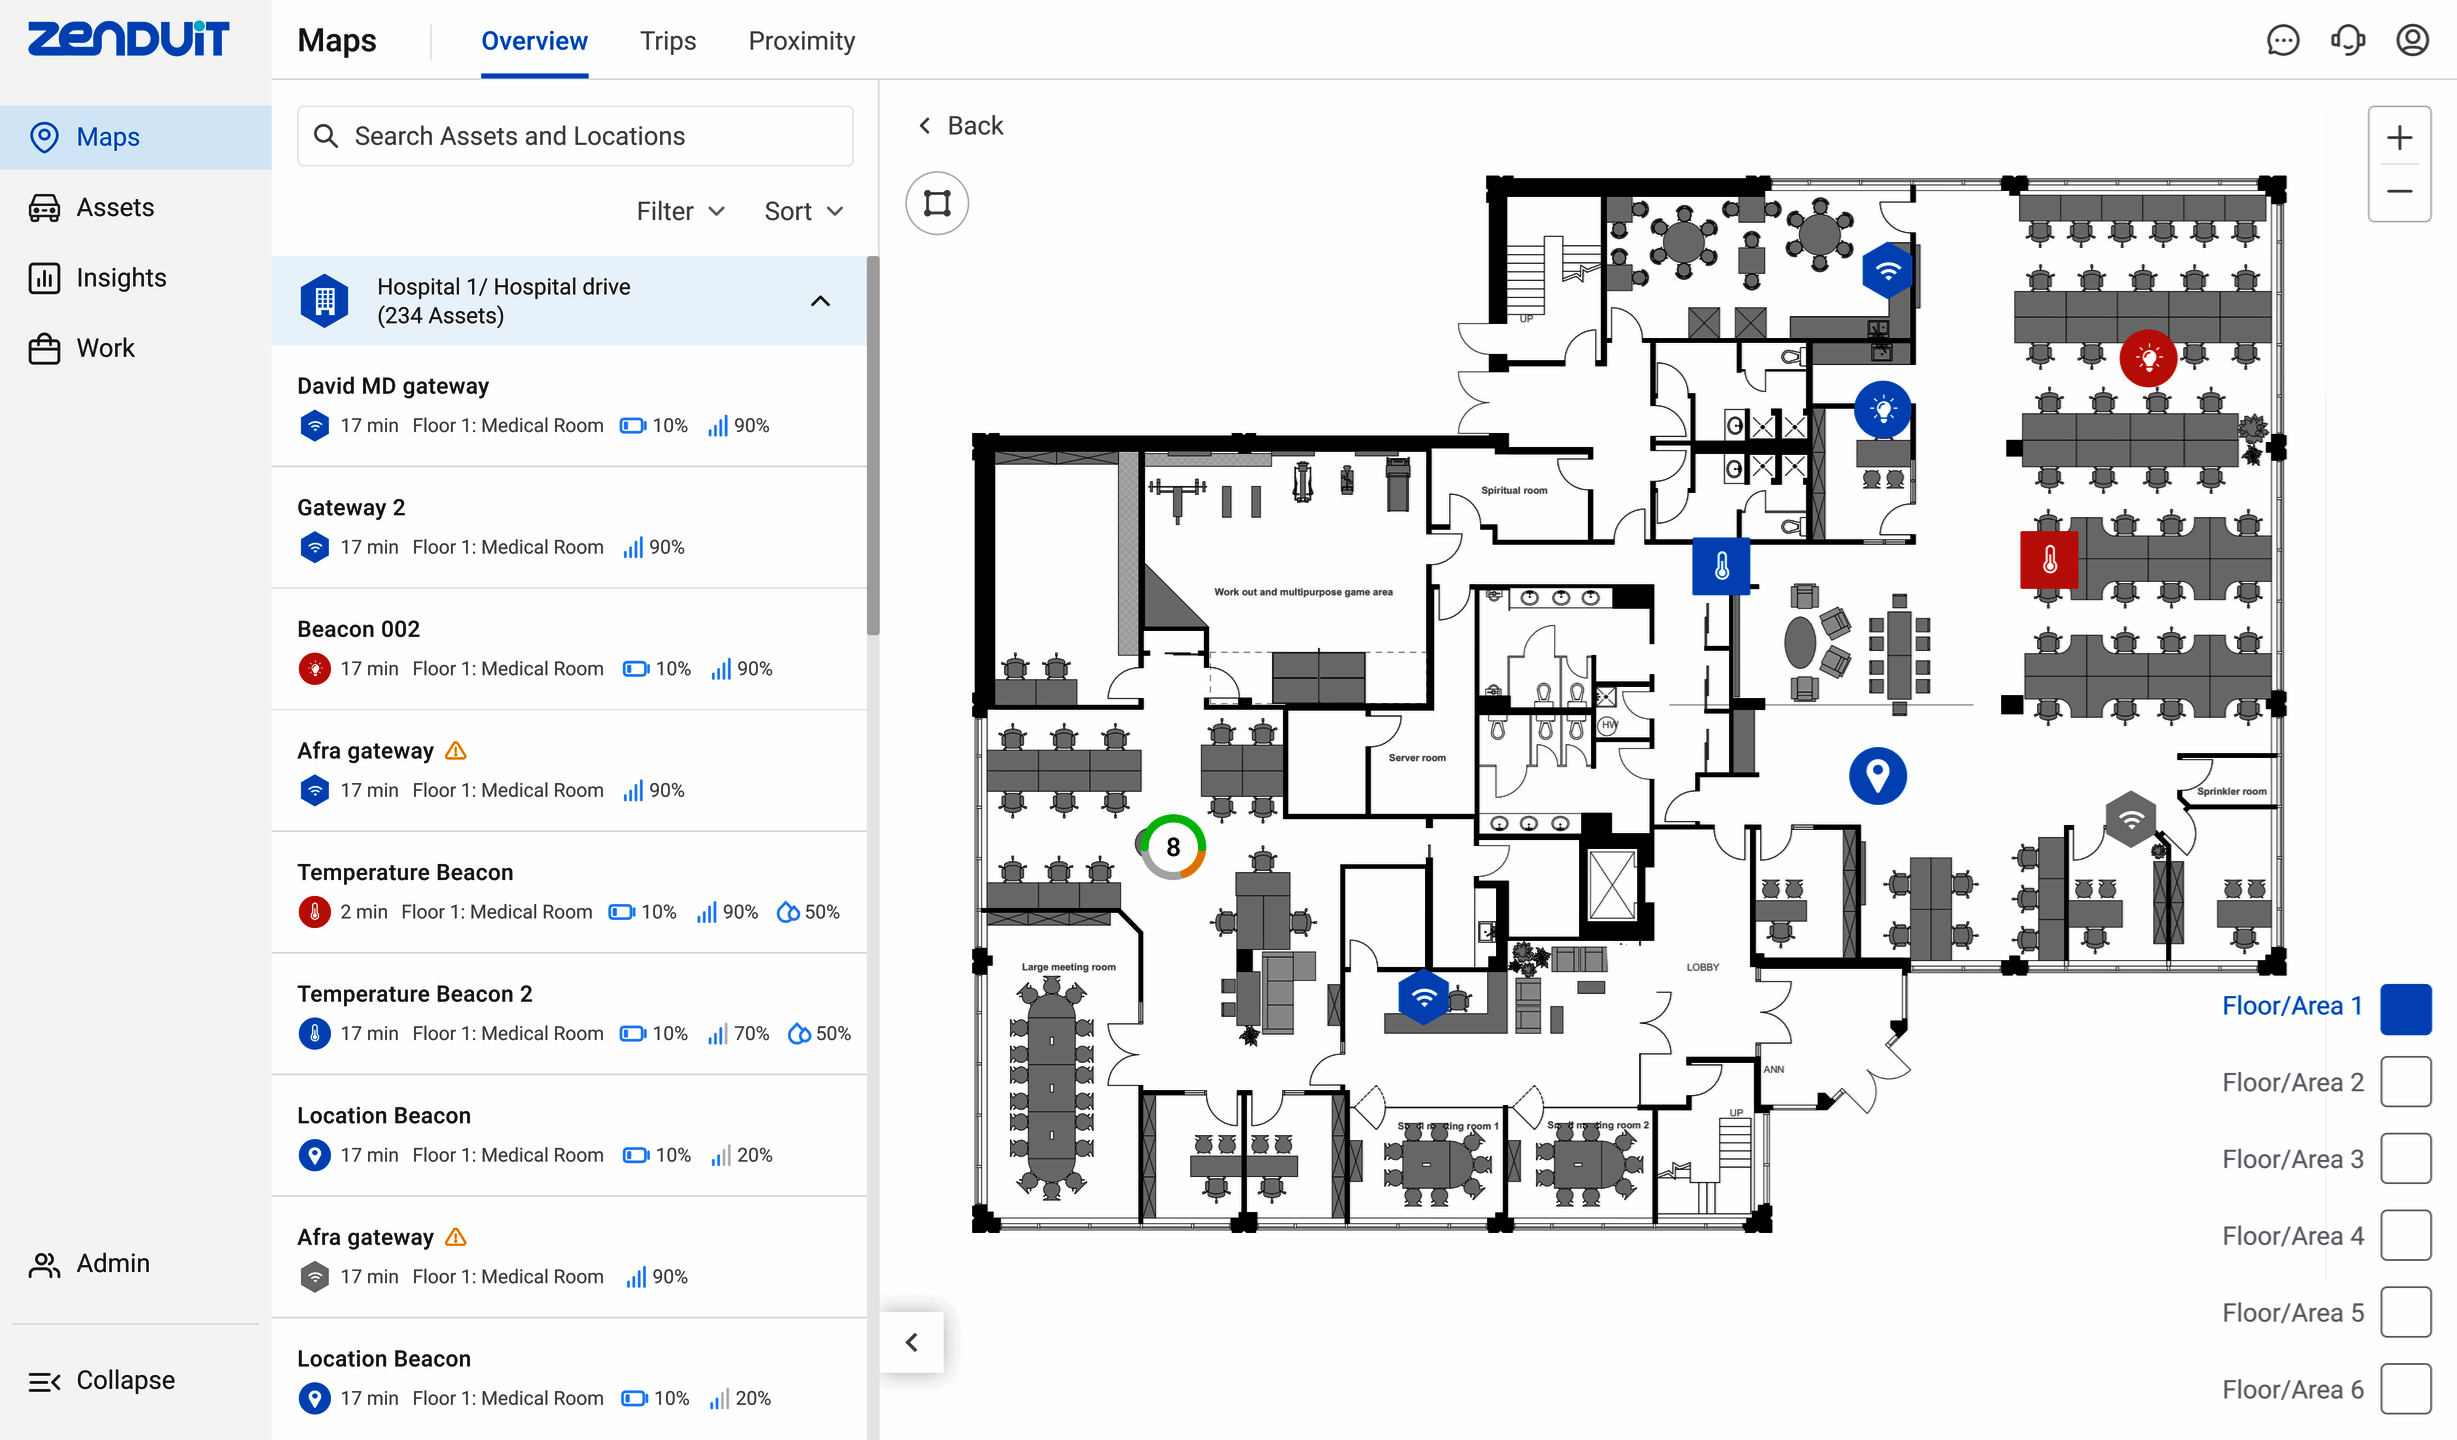Image resolution: width=2457 pixels, height=1440 pixels.
Task: Enable the Floor/Area 6 checkbox
Action: tap(2405, 1389)
